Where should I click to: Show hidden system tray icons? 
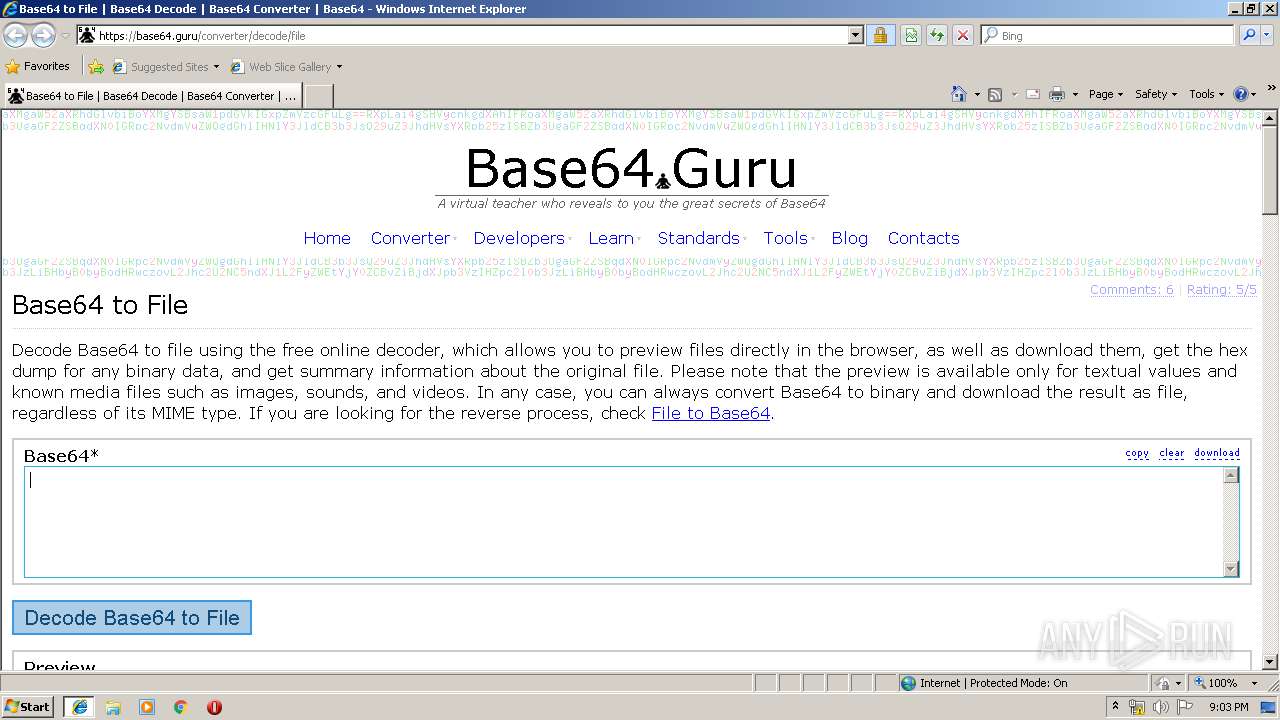point(1115,707)
